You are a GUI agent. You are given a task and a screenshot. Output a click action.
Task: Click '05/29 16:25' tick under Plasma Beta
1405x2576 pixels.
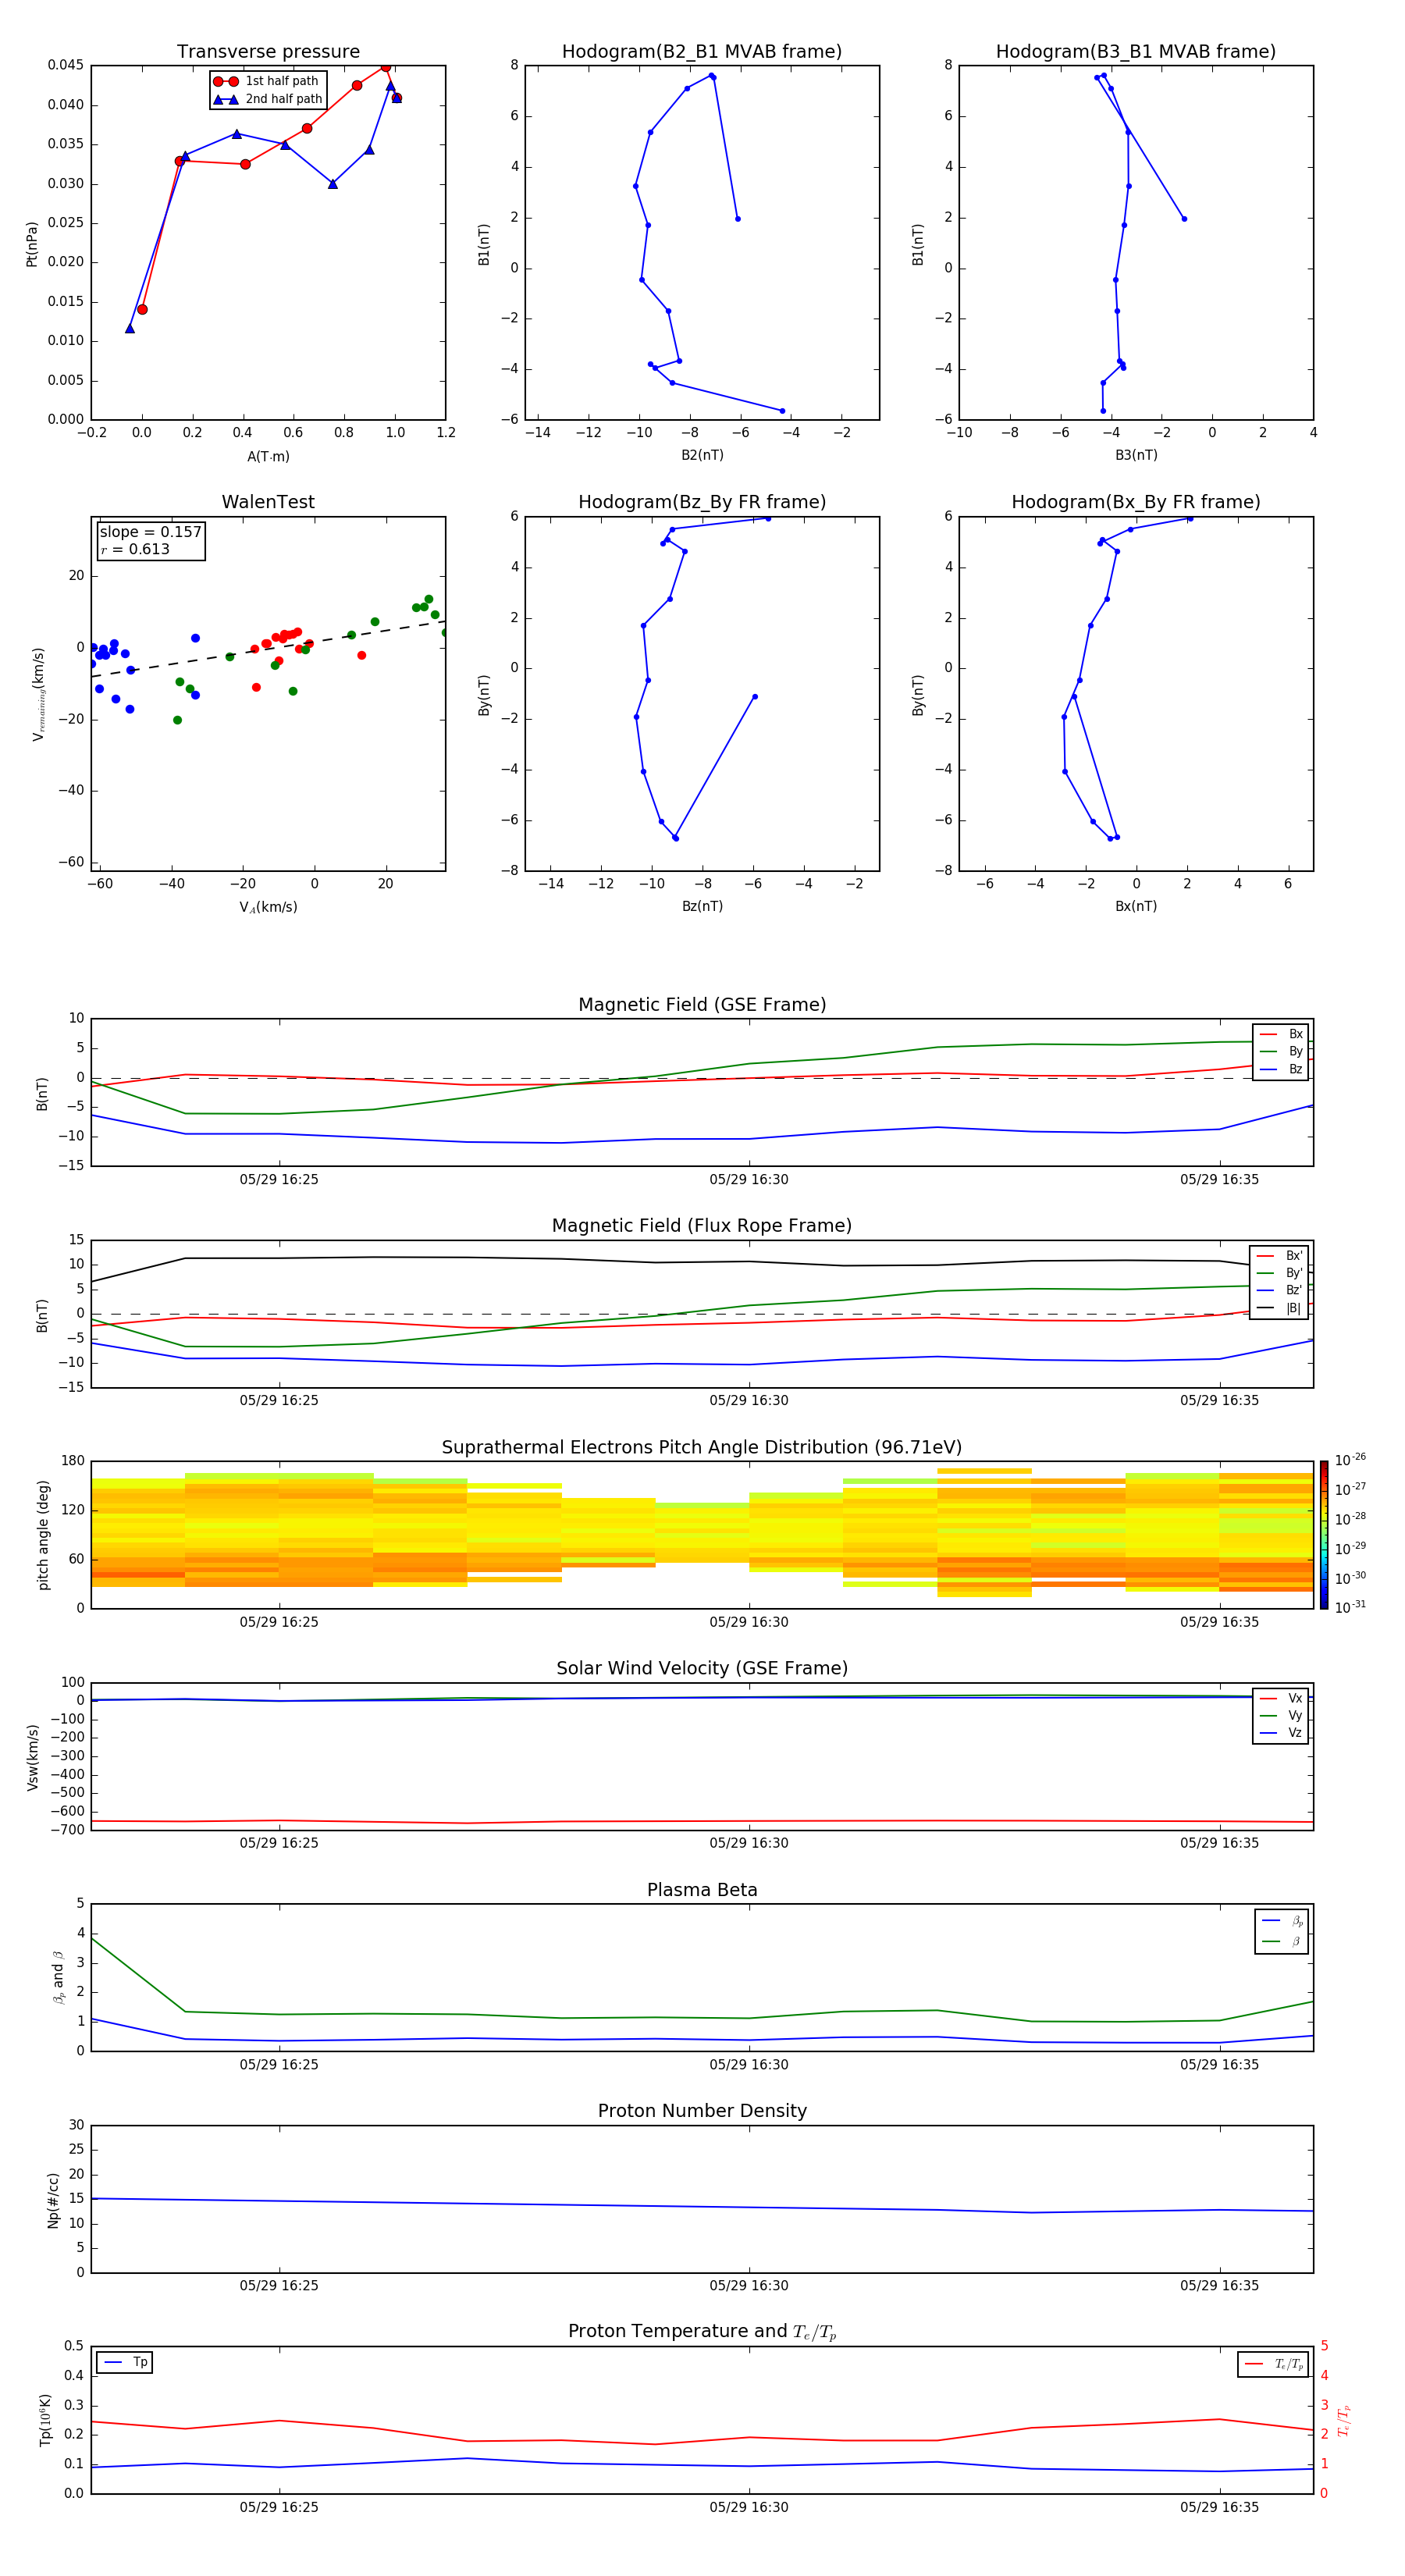pyautogui.click(x=279, y=2065)
